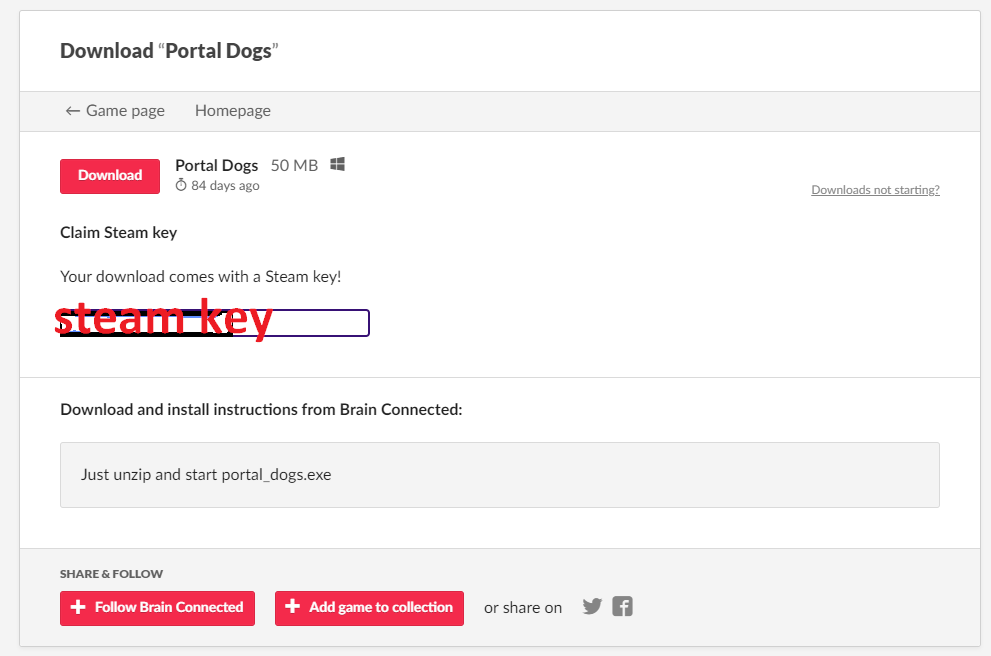Viewport: 991px width, 656px height.
Task: Click the clock icon beside 84 days ago
Action: (181, 185)
